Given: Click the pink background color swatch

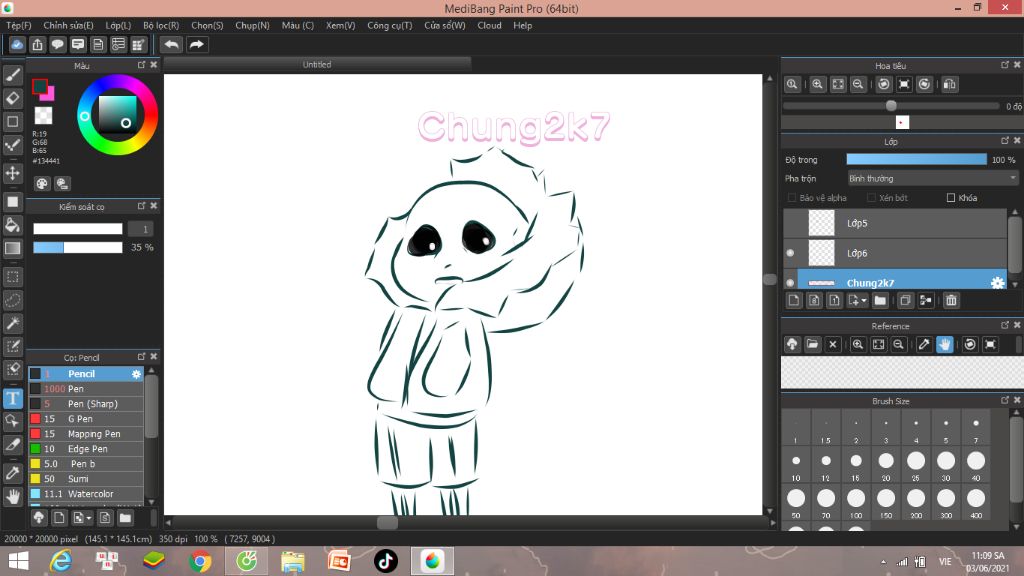Looking at the screenshot, I should click(x=49, y=95).
